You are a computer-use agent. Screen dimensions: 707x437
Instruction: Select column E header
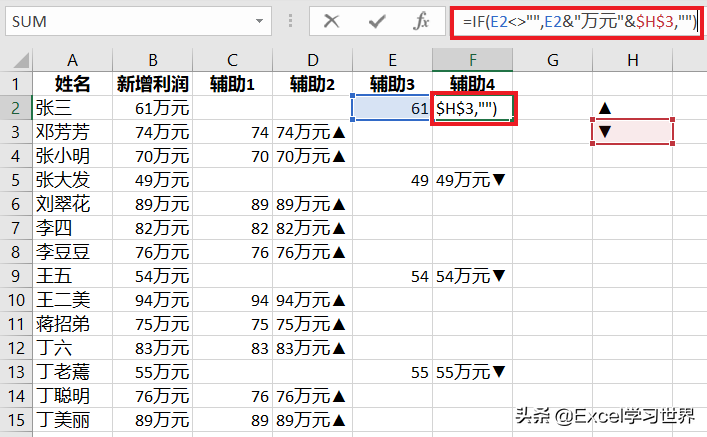pos(392,60)
